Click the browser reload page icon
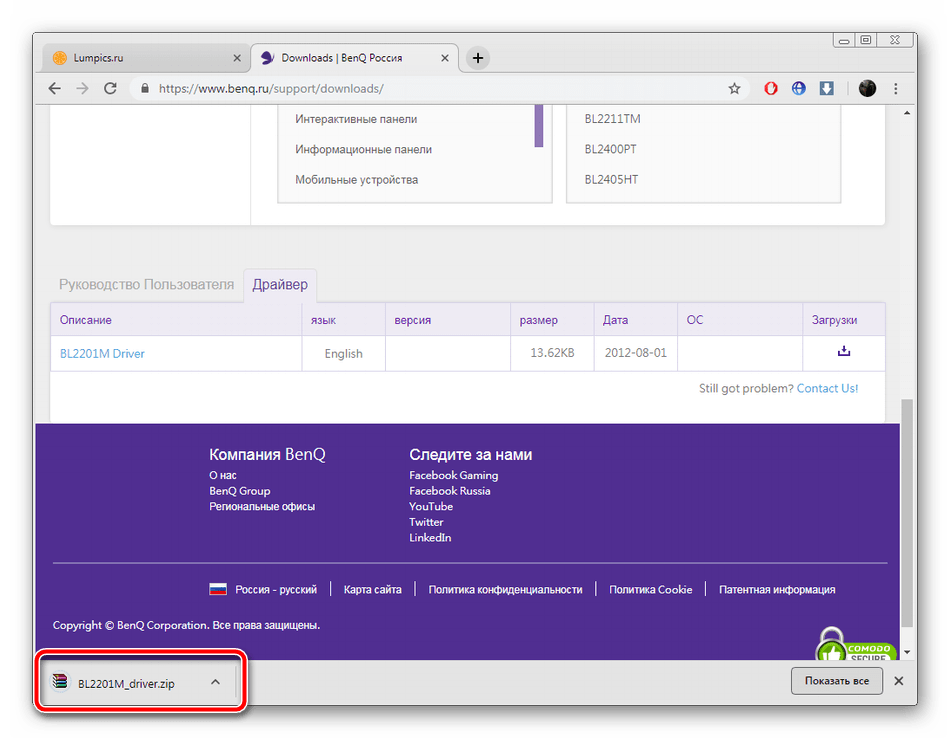This screenshot has width=950, height=738. tap(110, 88)
